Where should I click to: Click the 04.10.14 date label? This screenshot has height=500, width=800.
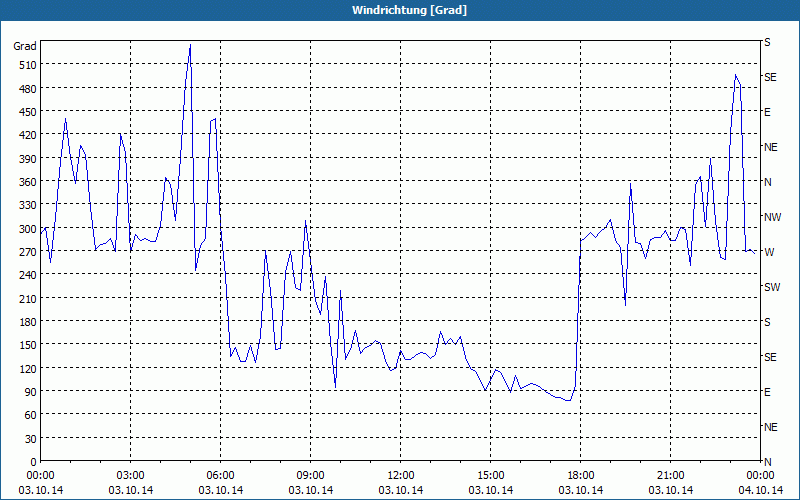click(760, 490)
